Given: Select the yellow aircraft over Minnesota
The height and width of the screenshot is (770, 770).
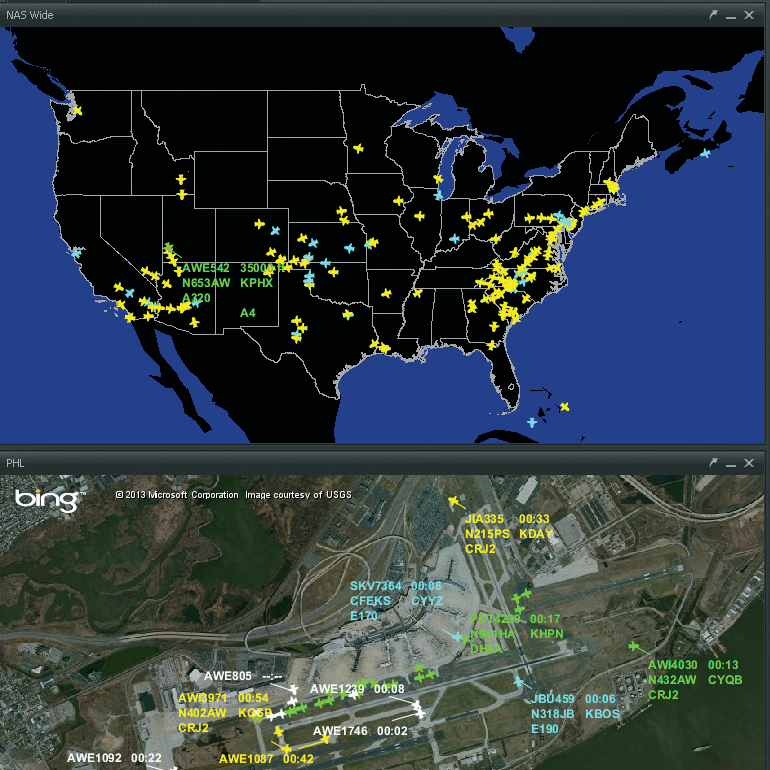Looking at the screenshot, I should click(358, 148).
